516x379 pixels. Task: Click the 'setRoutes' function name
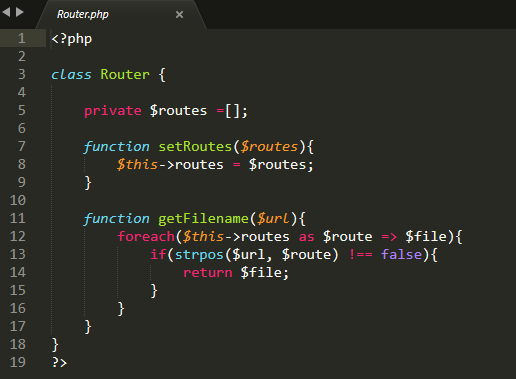click(195, 147)
